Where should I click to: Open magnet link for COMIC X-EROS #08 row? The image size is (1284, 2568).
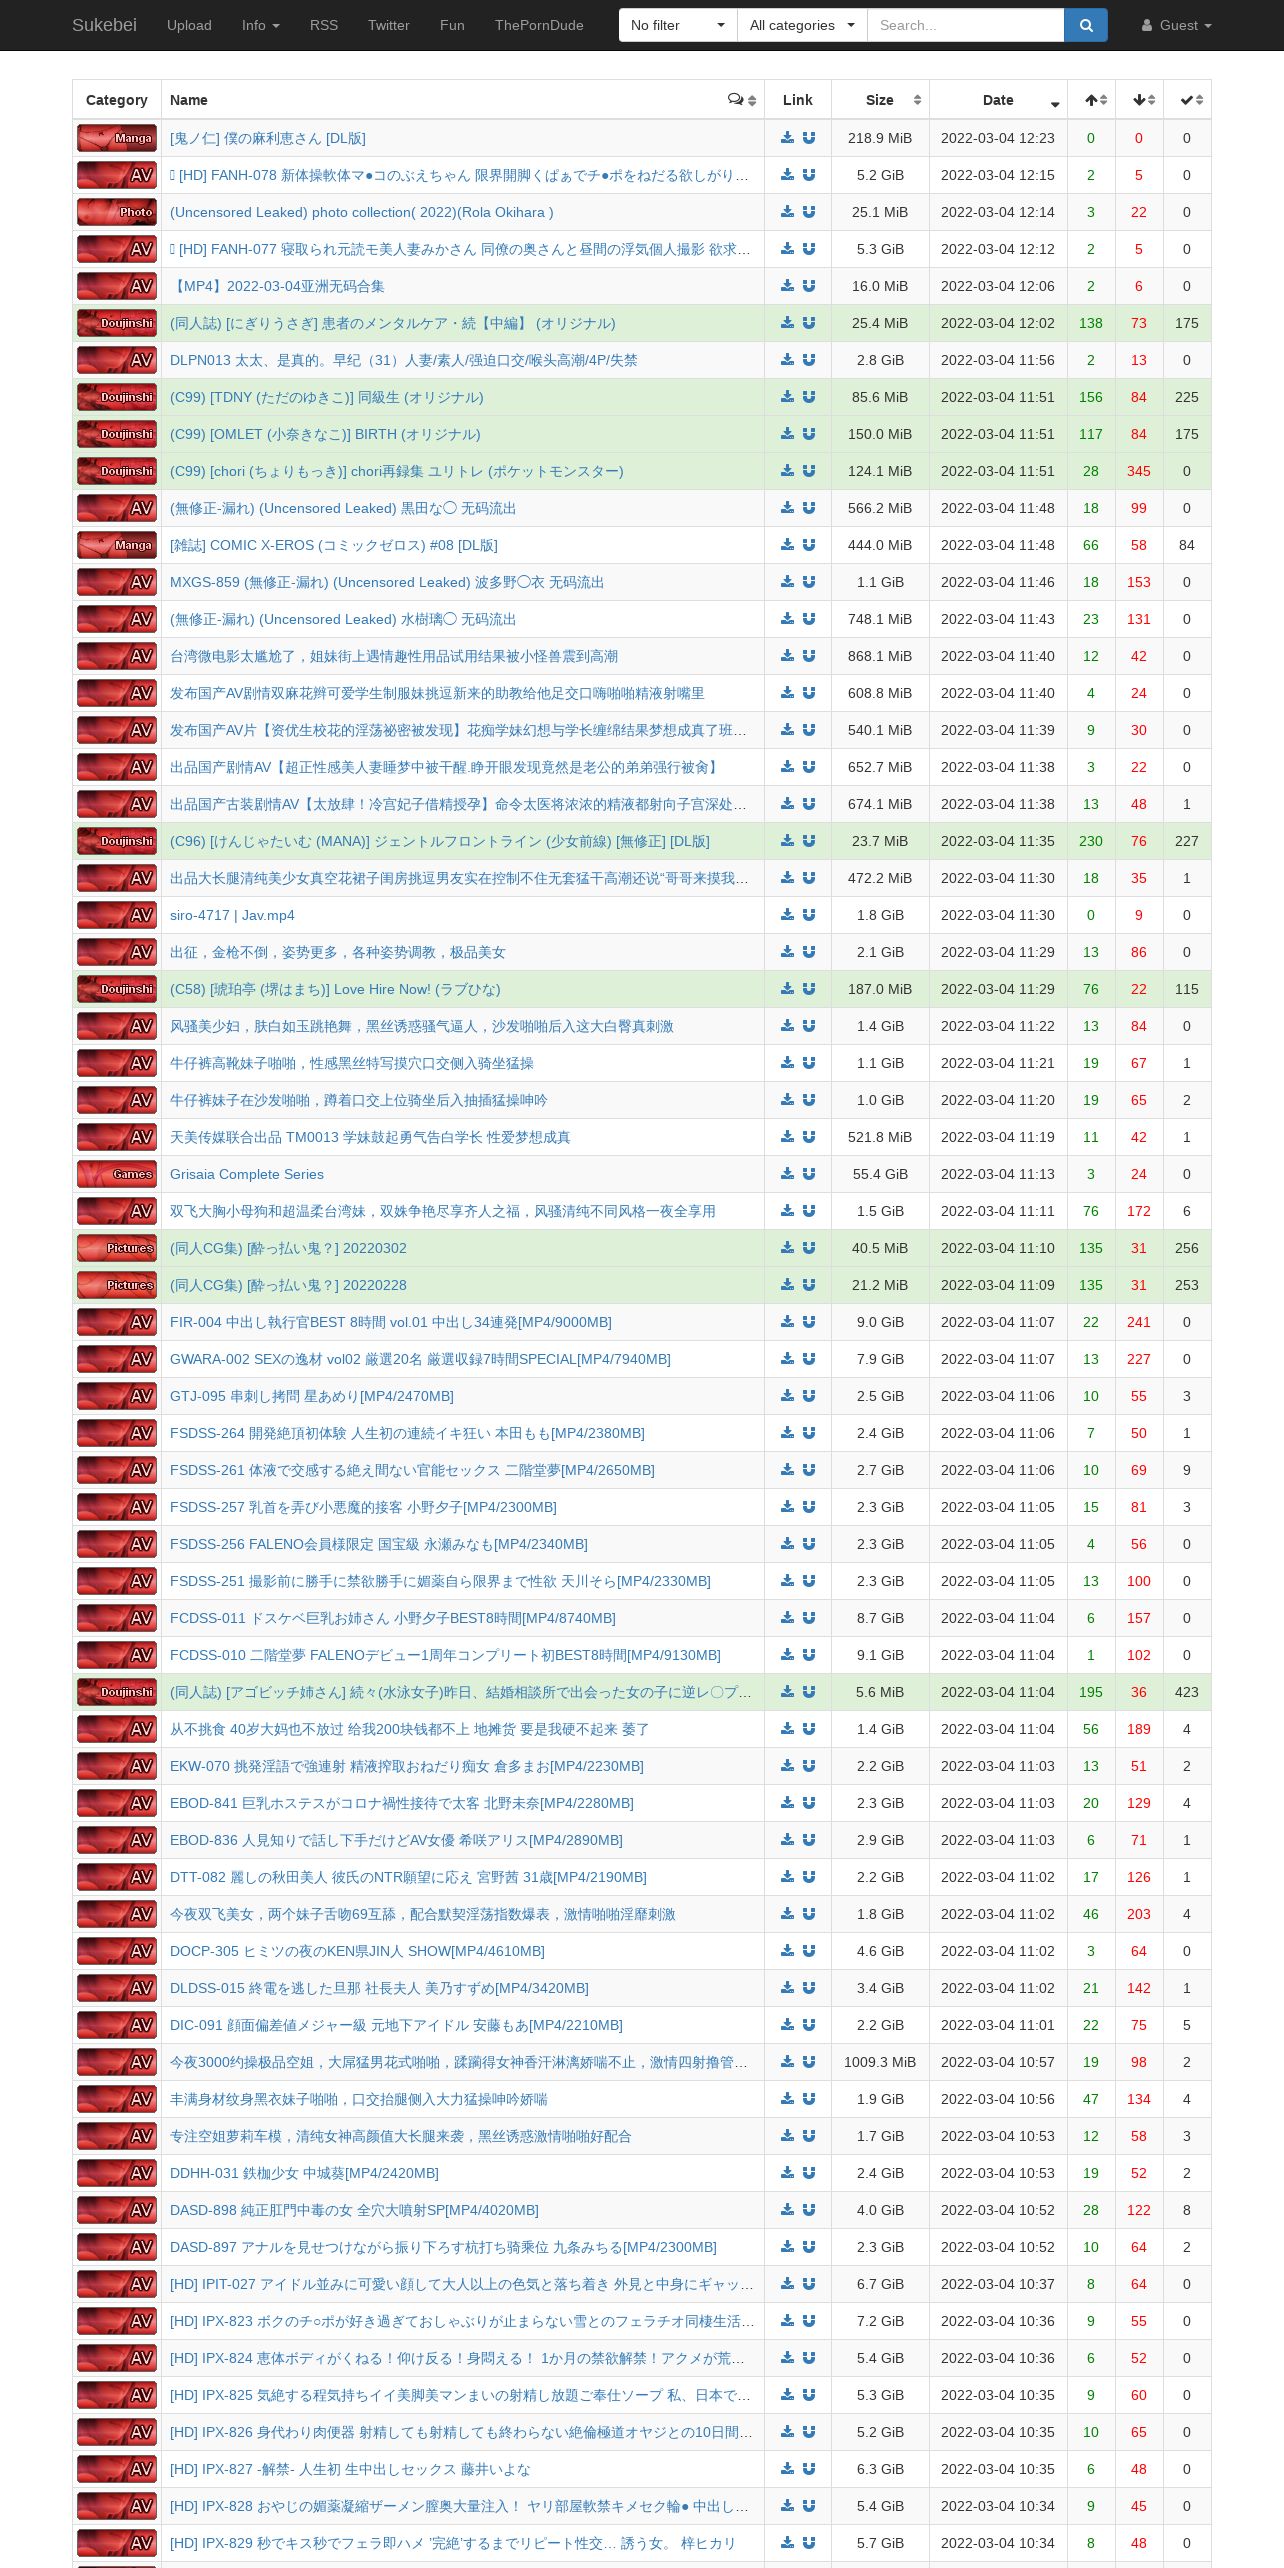tap(809, 545)
